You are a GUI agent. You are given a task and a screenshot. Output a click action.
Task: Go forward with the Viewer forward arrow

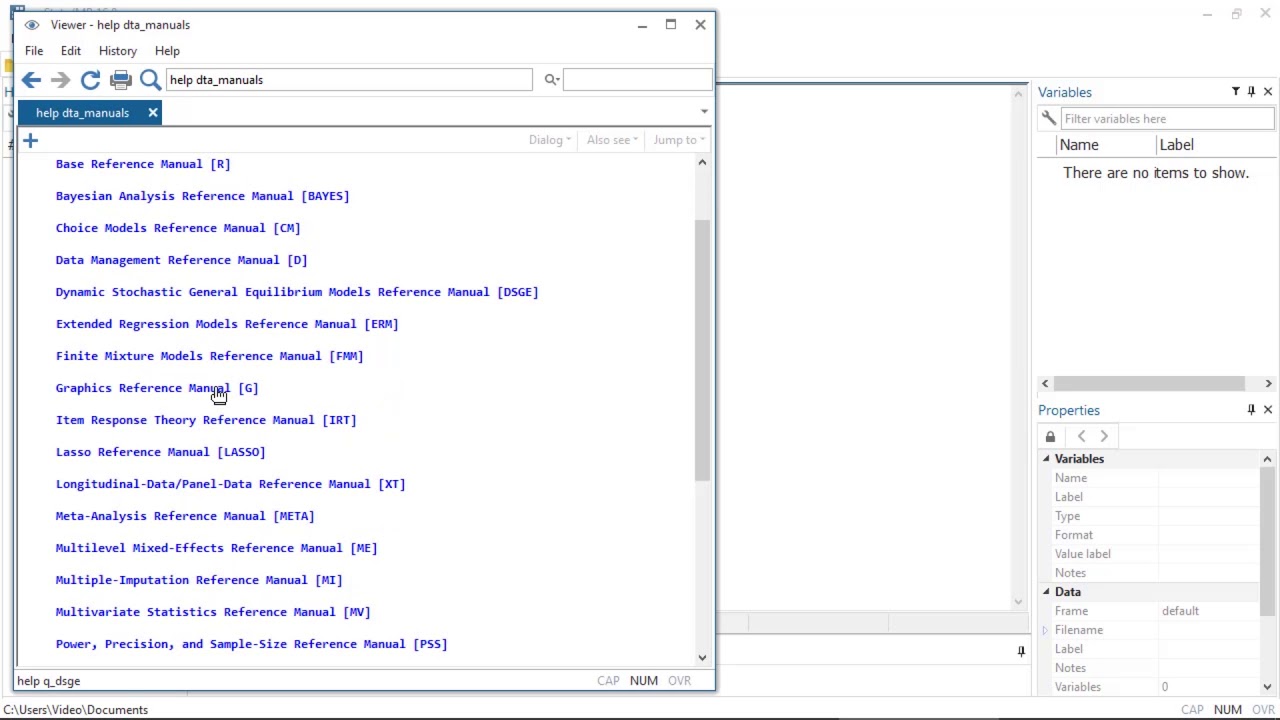click(60, 80)
